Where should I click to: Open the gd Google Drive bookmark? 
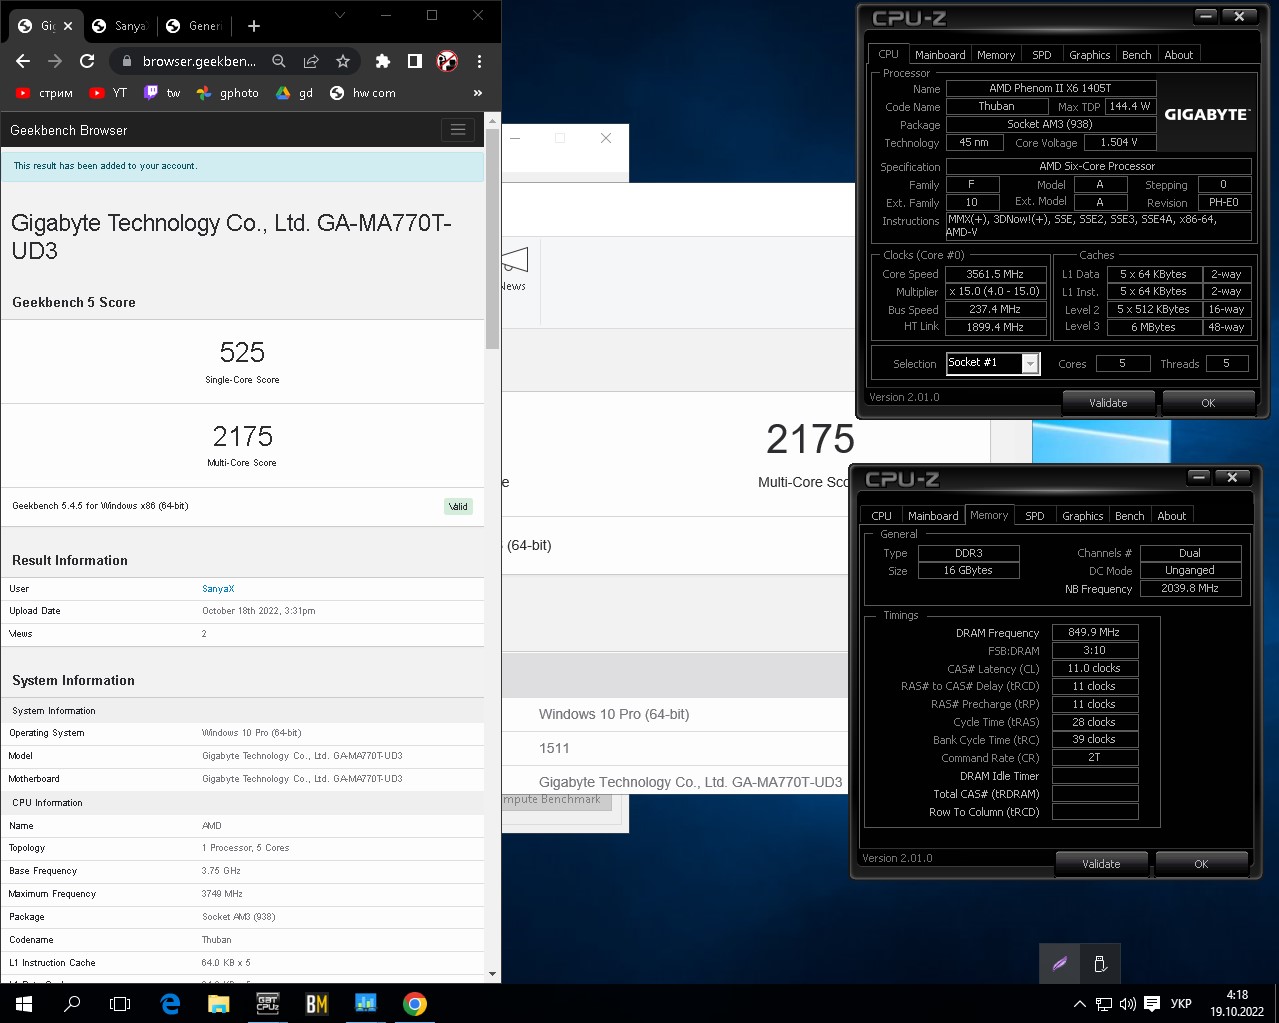[x=295, y=93]
